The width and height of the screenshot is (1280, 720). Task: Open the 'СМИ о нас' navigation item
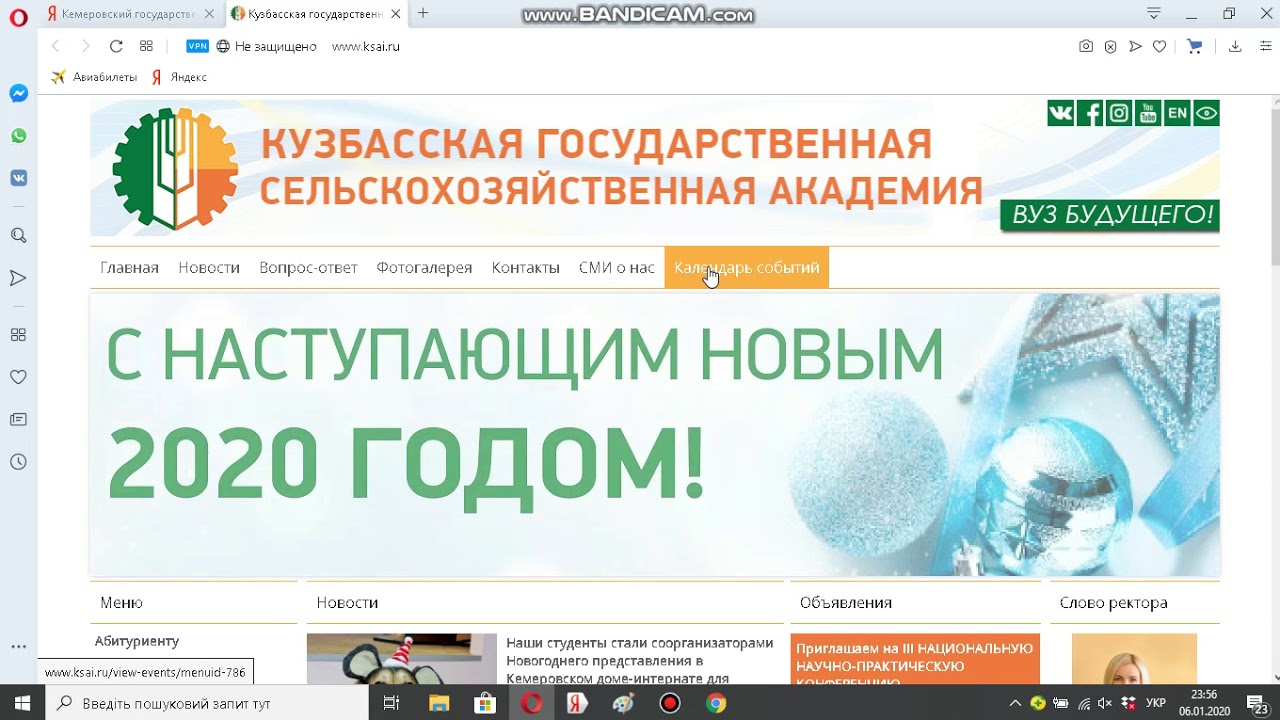coord(616,268)
